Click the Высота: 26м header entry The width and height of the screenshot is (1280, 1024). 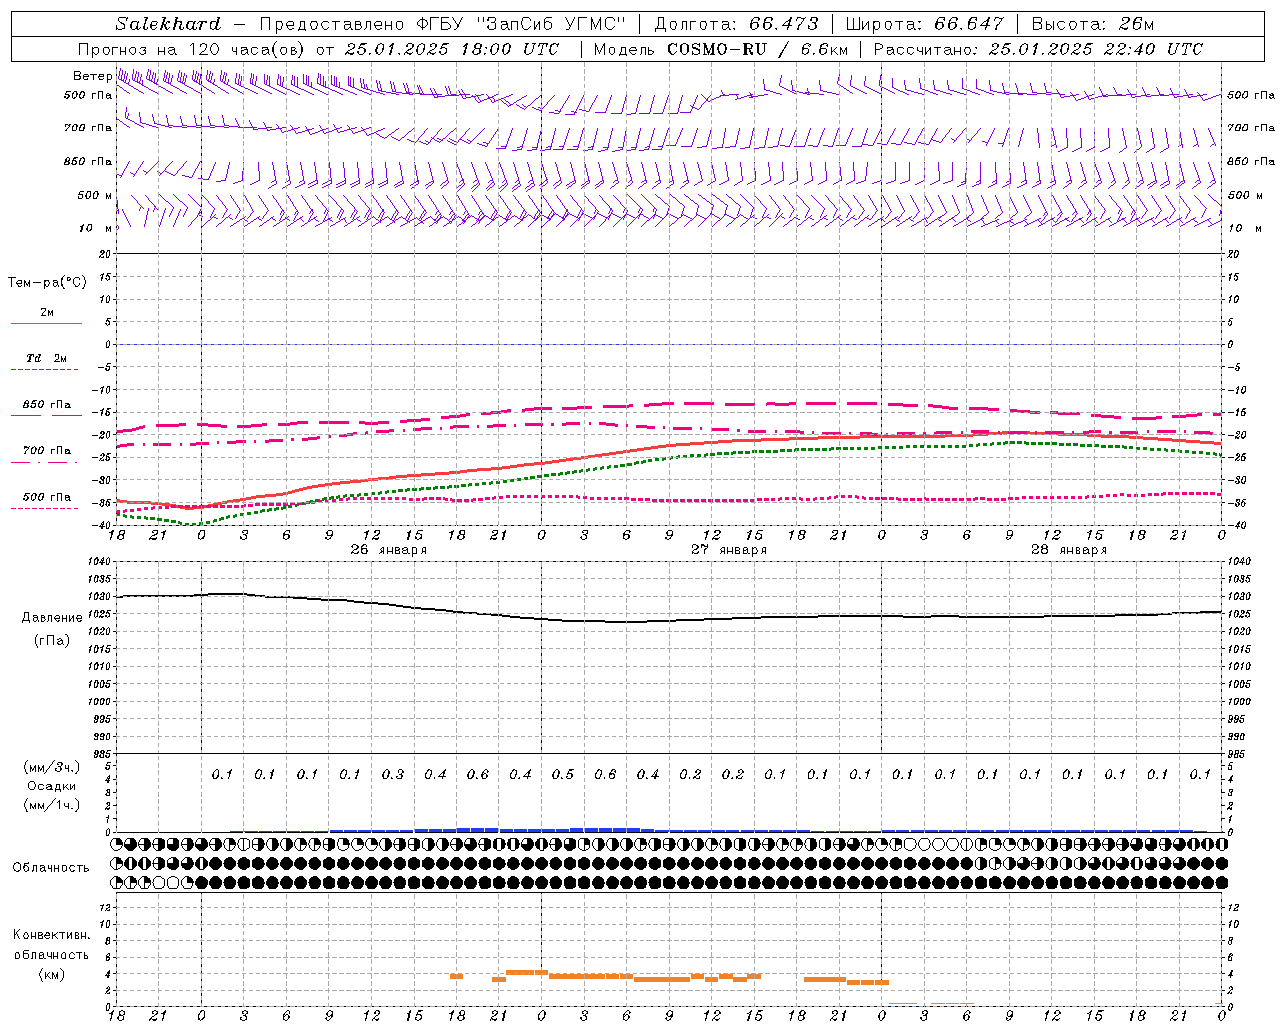pyautogui.click(x=1092, y=24)
